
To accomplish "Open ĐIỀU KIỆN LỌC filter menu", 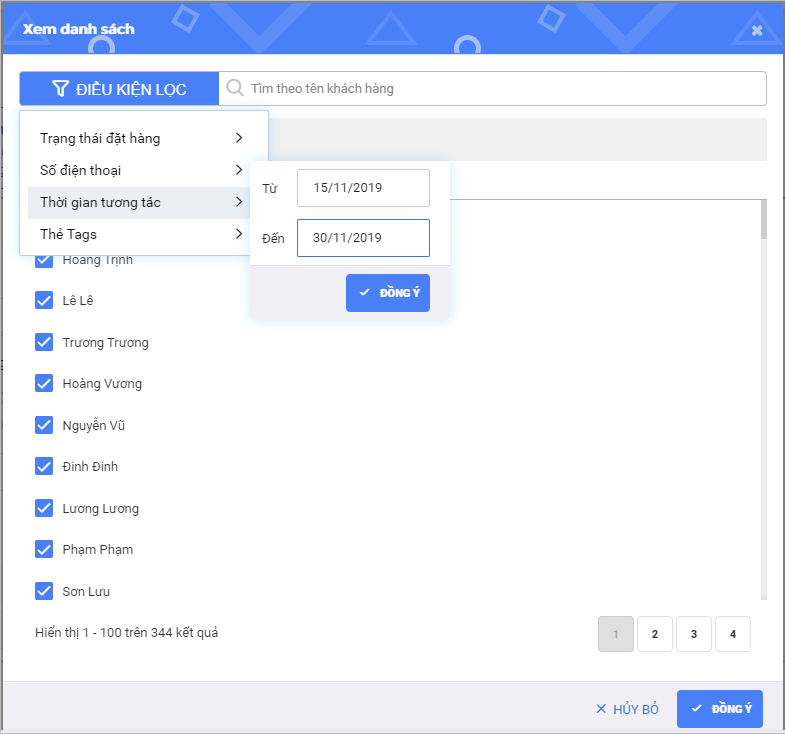I will point(119,89).
